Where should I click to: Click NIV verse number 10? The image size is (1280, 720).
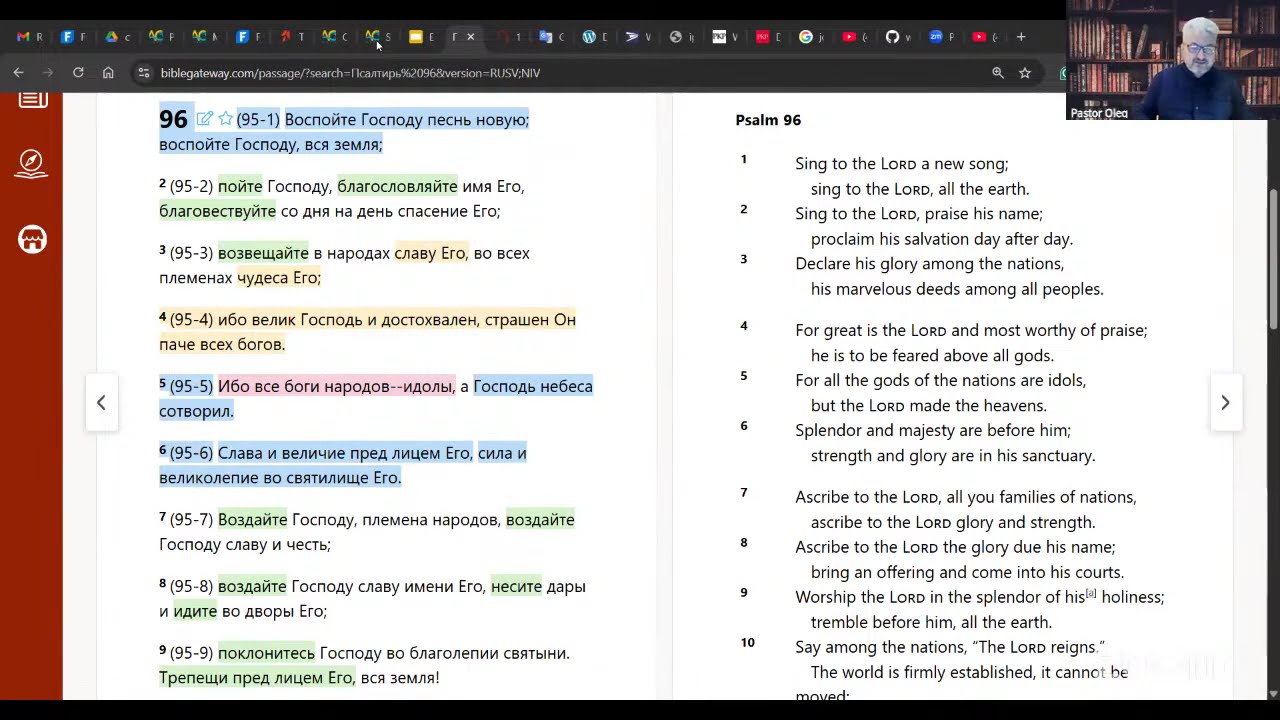pos(747,642)
